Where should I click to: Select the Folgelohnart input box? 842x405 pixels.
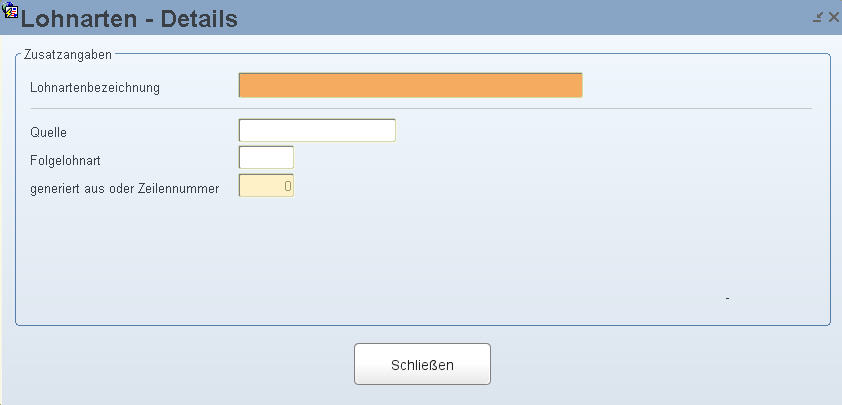coord(266,158)
